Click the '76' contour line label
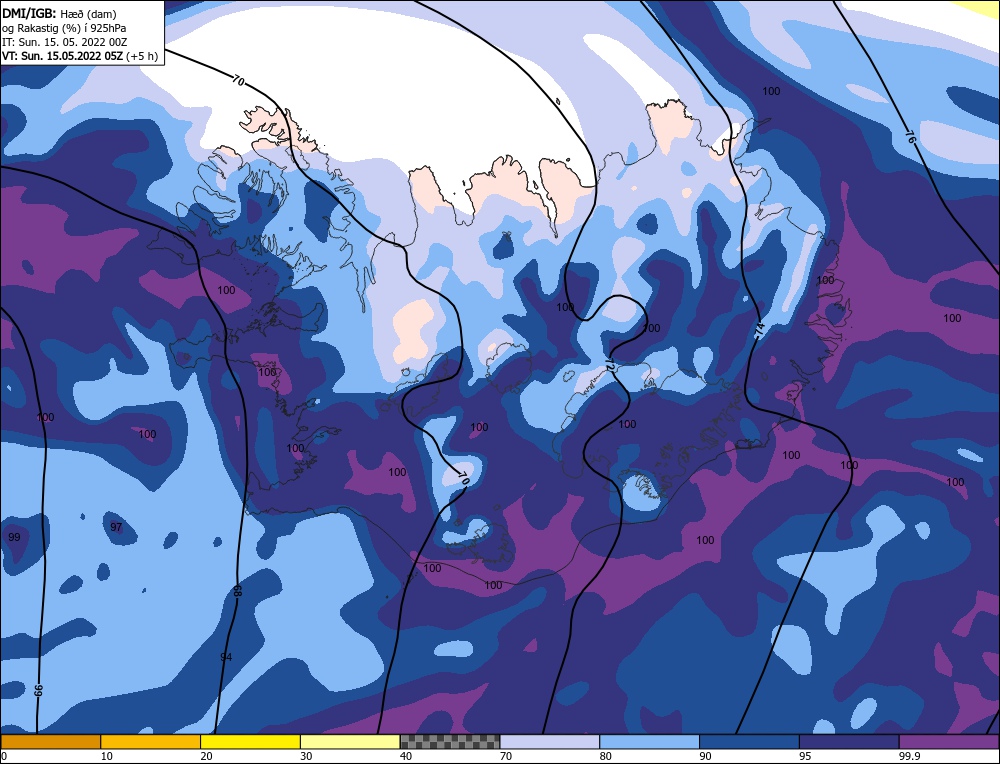Viewport: 1000px width, 764px height. 910,136
